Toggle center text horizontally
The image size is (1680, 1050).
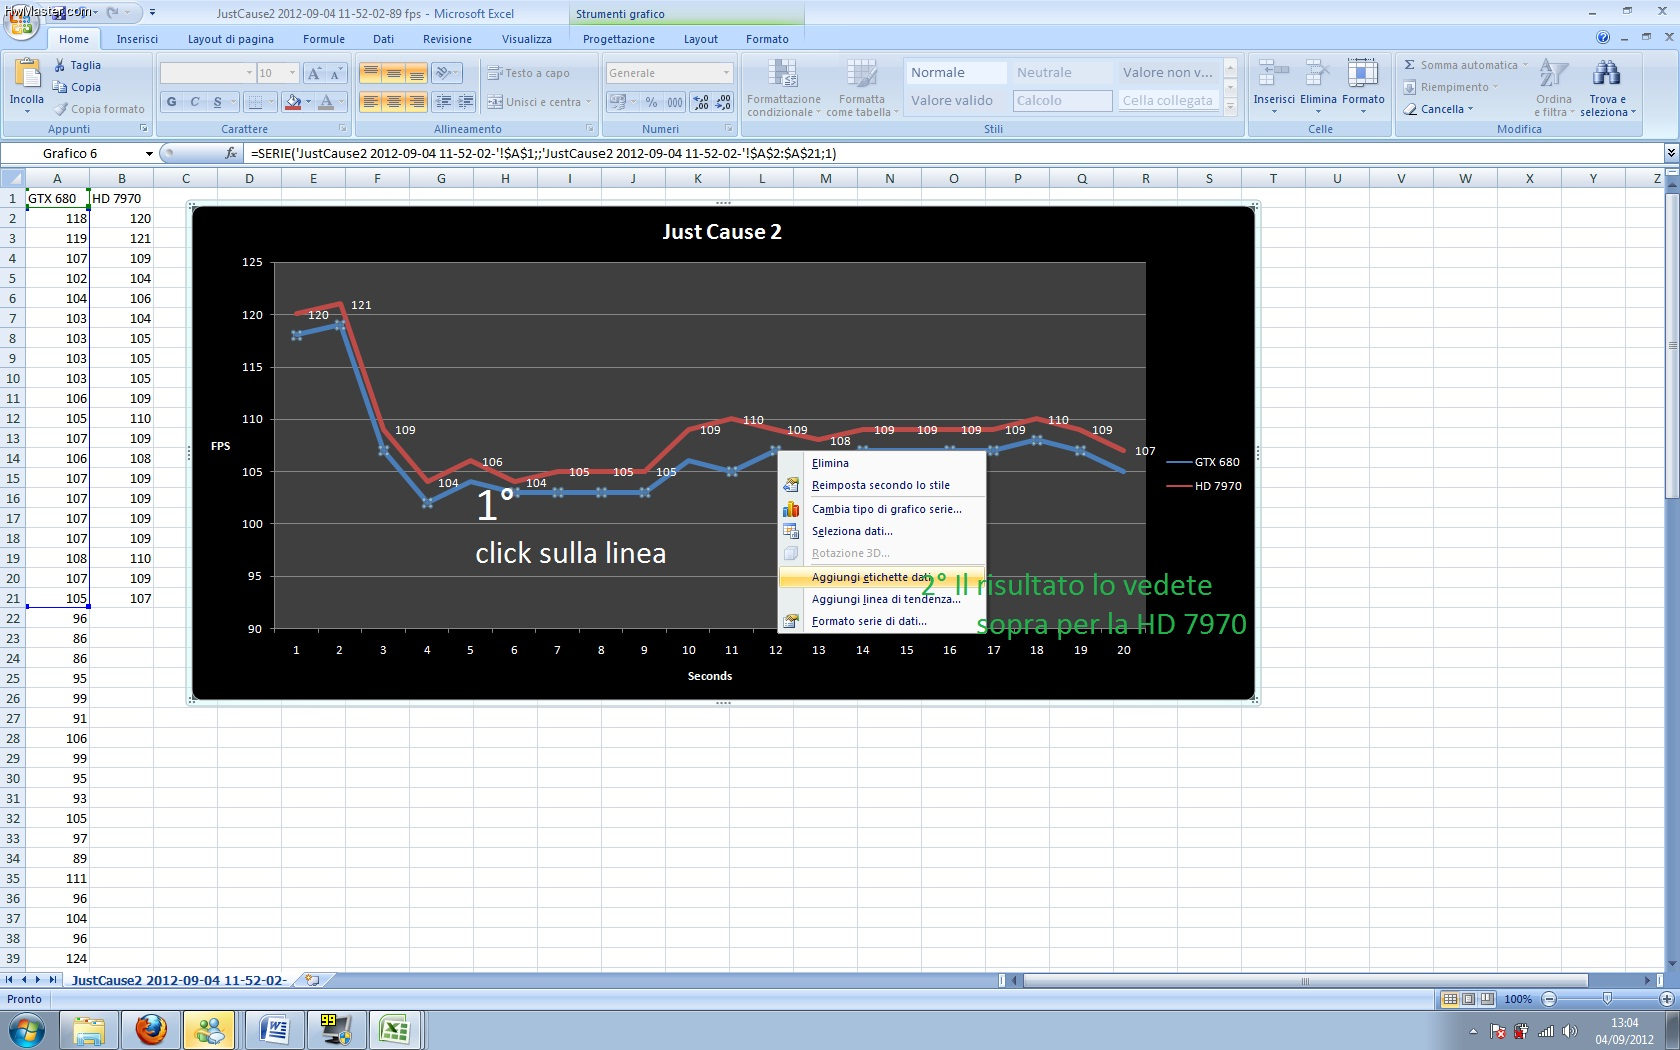coord(394,102)
